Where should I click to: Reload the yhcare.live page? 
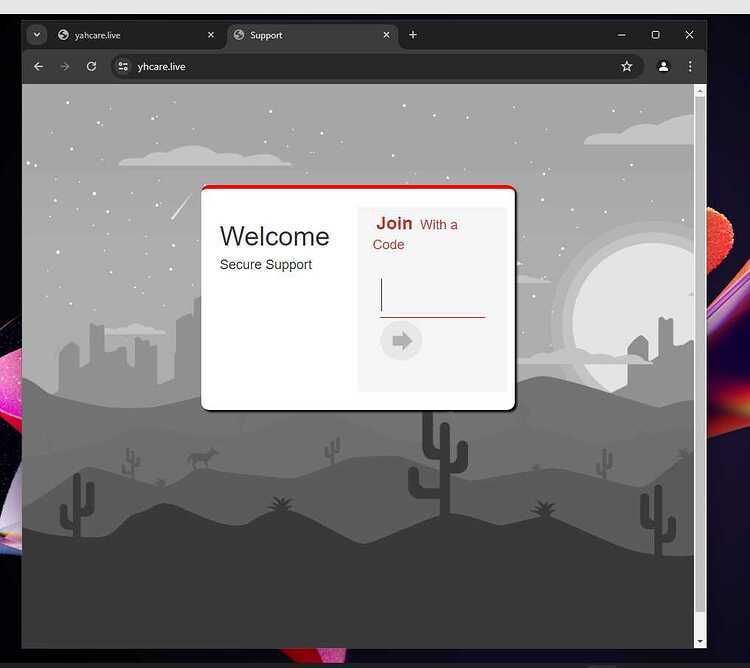[91, 66]
